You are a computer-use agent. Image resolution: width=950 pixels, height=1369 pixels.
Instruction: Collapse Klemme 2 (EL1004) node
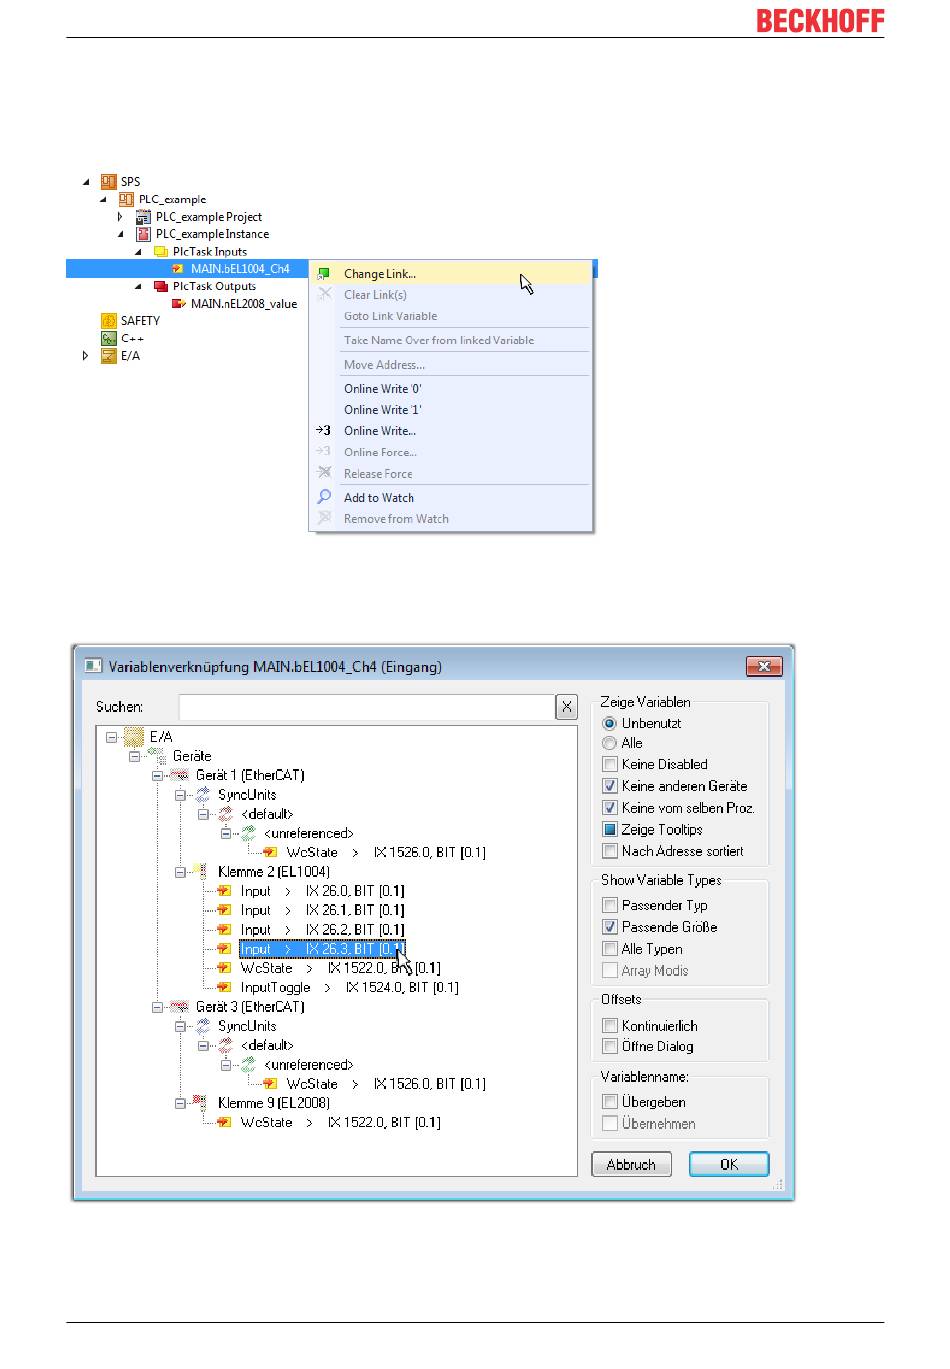[180, 872]
